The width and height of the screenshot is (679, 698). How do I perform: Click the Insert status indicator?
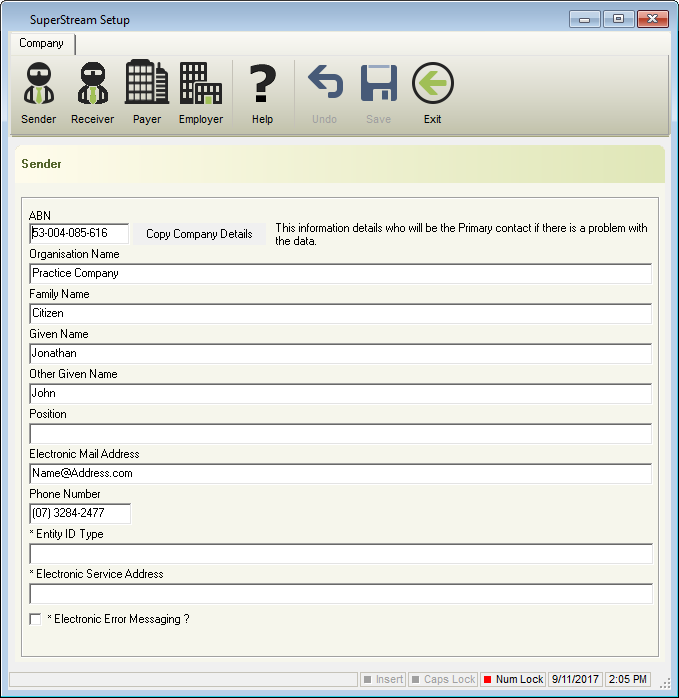383,679
